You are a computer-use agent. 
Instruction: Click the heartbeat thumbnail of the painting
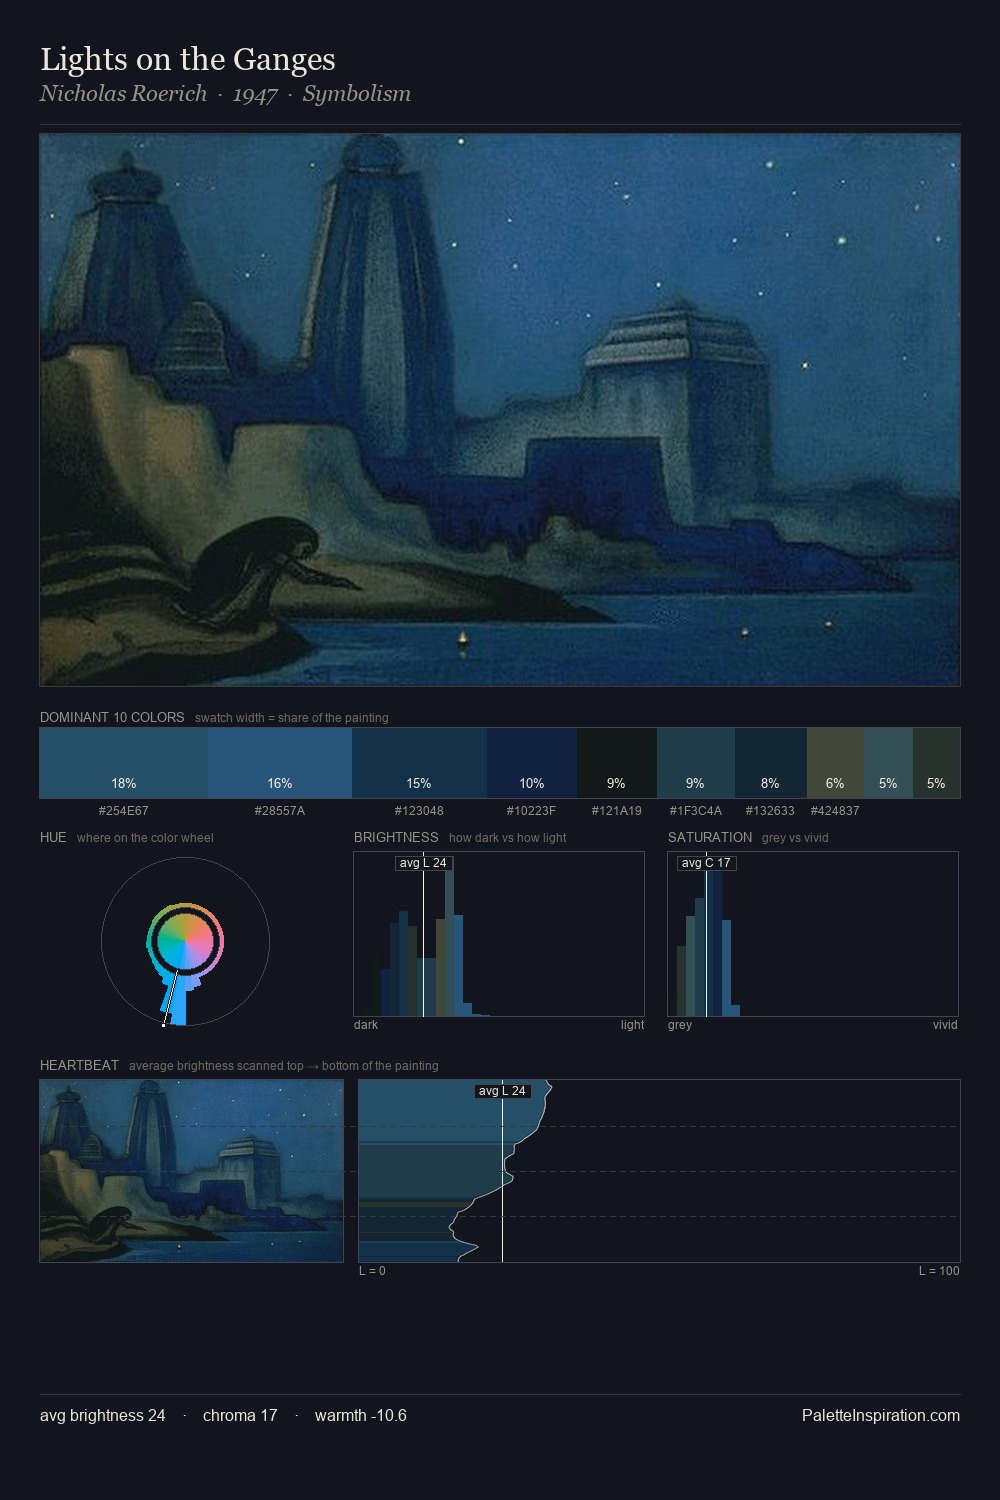pos(192,1171)
